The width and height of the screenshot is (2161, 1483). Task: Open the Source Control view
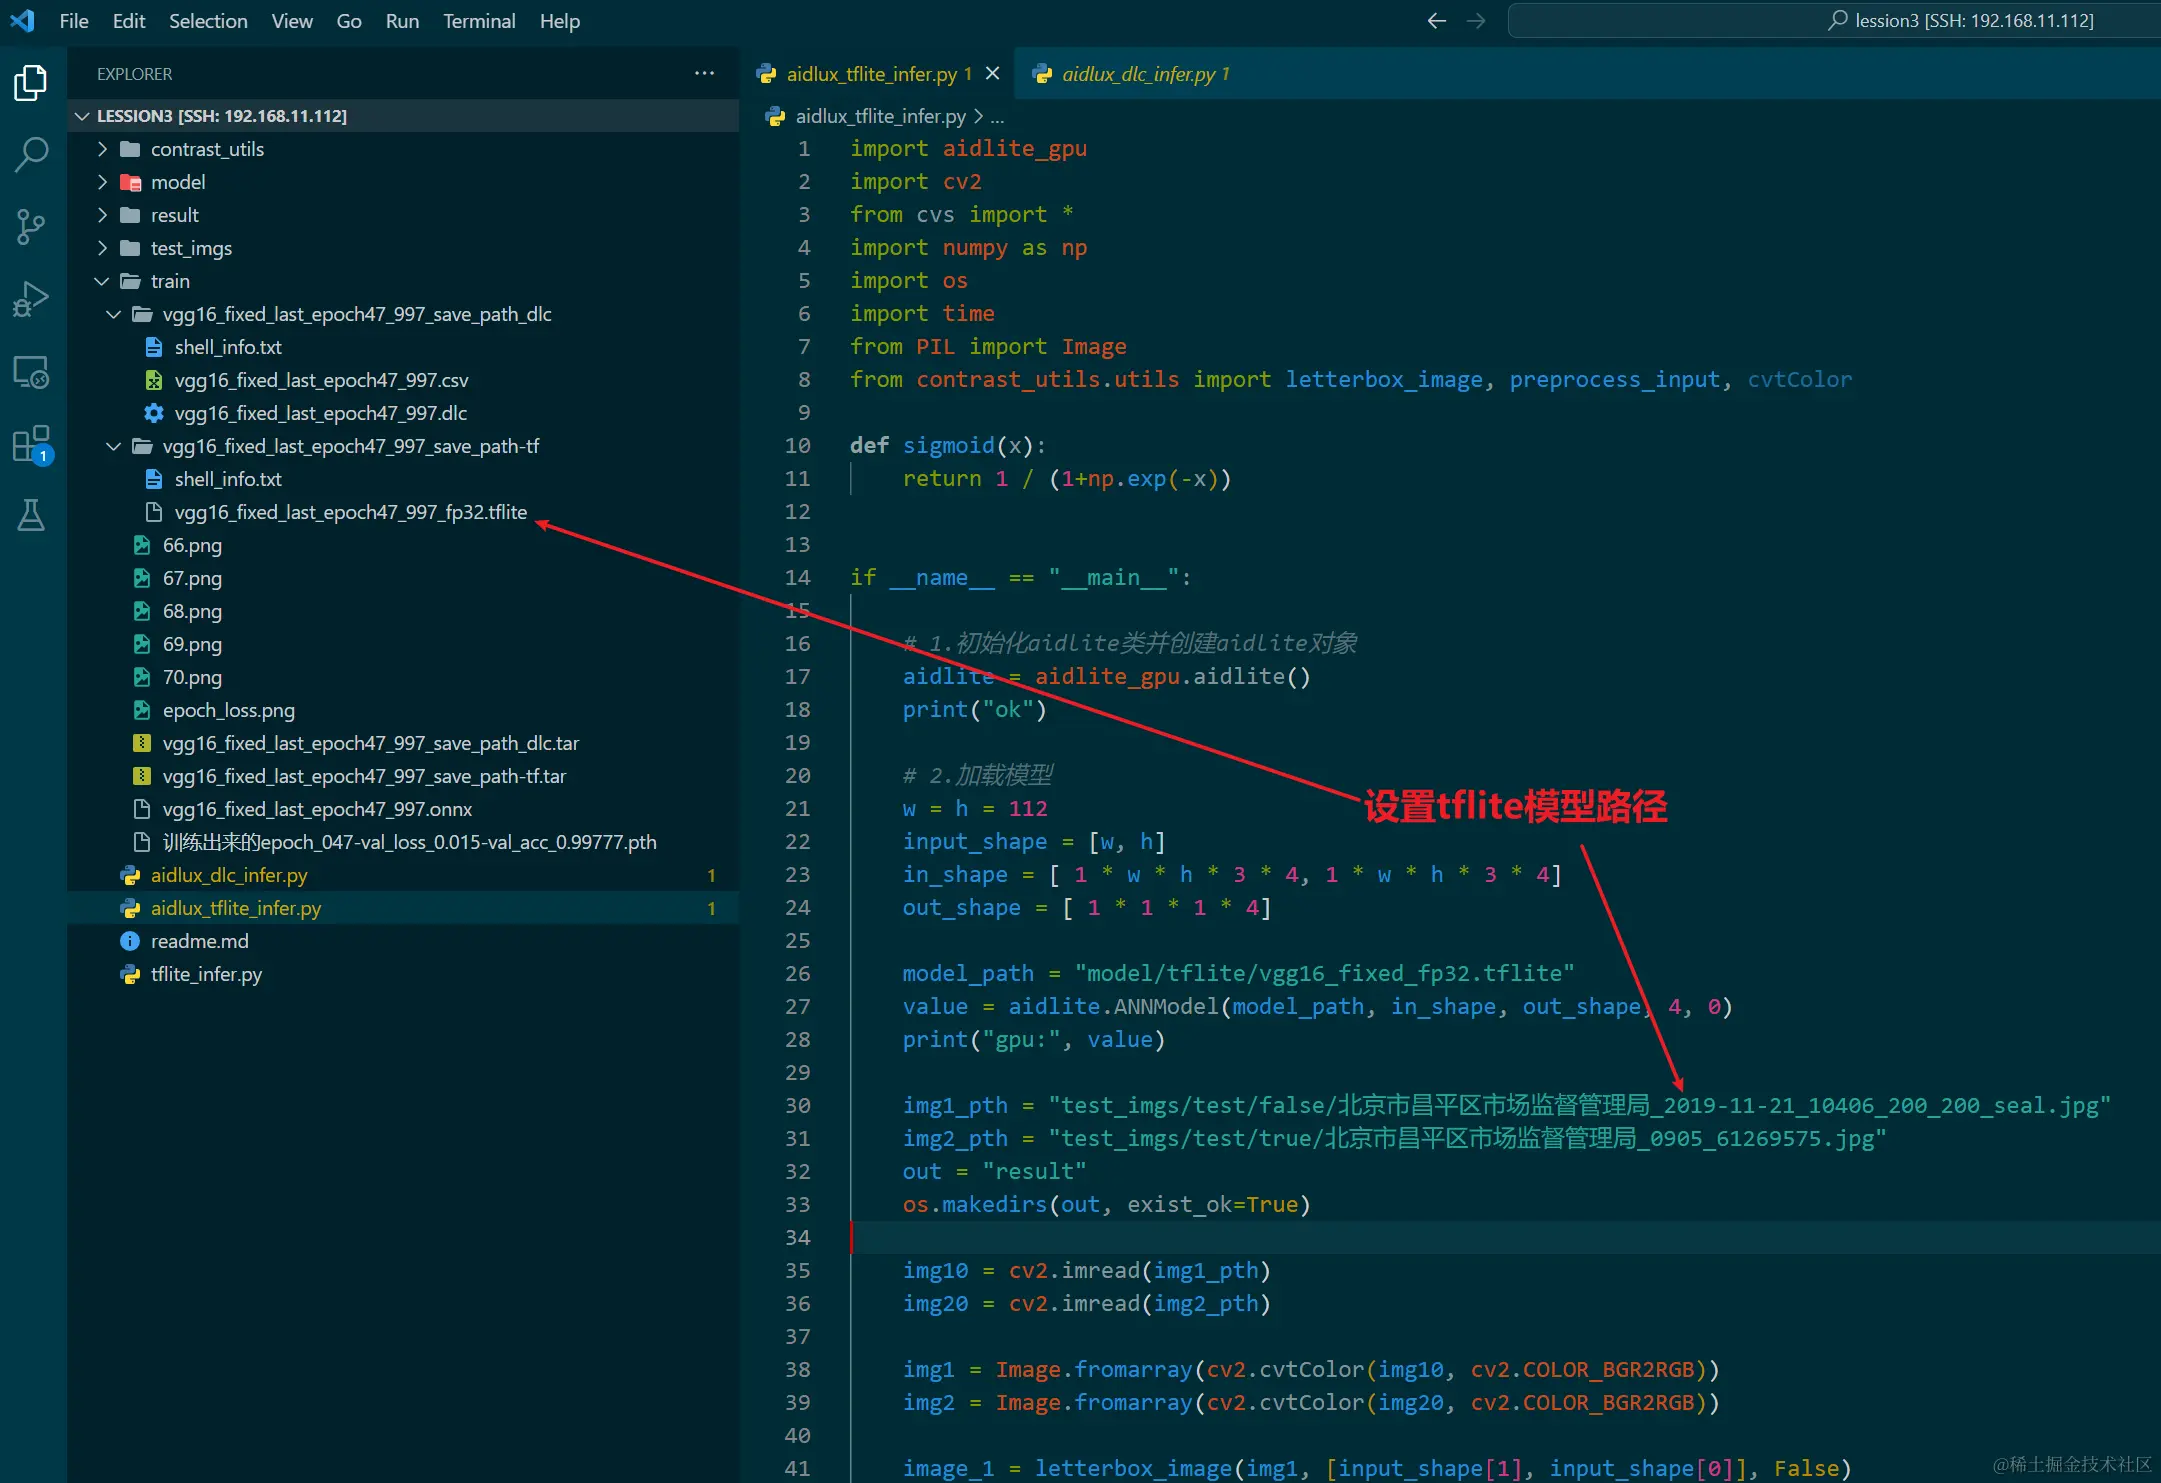[x=31, y=227]
